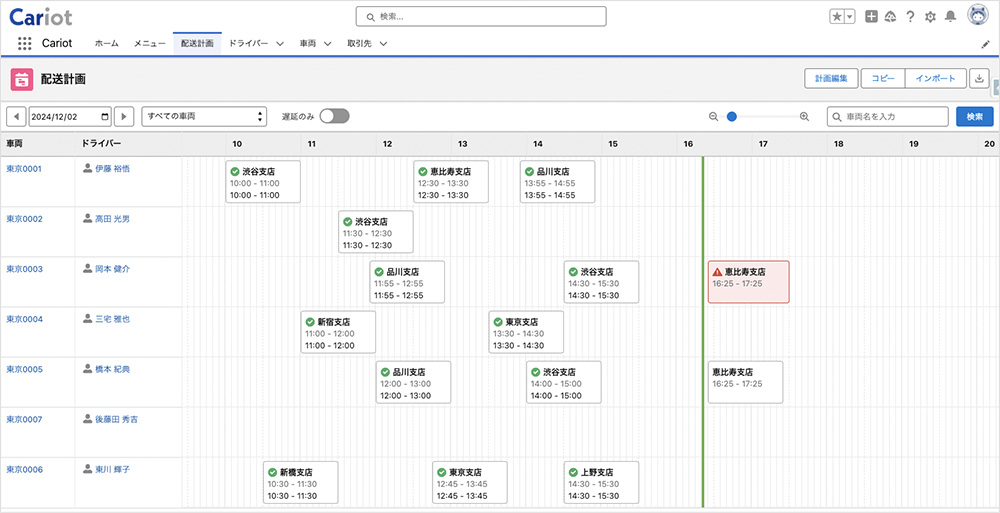The width and height of the screenshot is (1000, 513).
Task: Click the zoom slider handle
Action: click(x=732, y=117)
